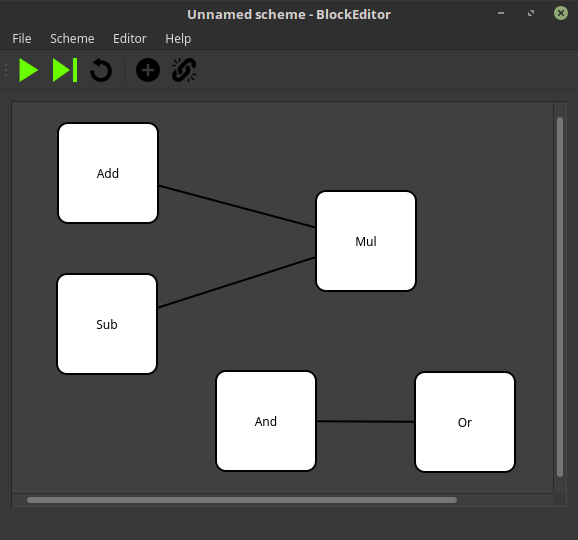578x540 pixels.
Task: Click the vertical scrollbar of the canvas
Action: tap(560, 297)
